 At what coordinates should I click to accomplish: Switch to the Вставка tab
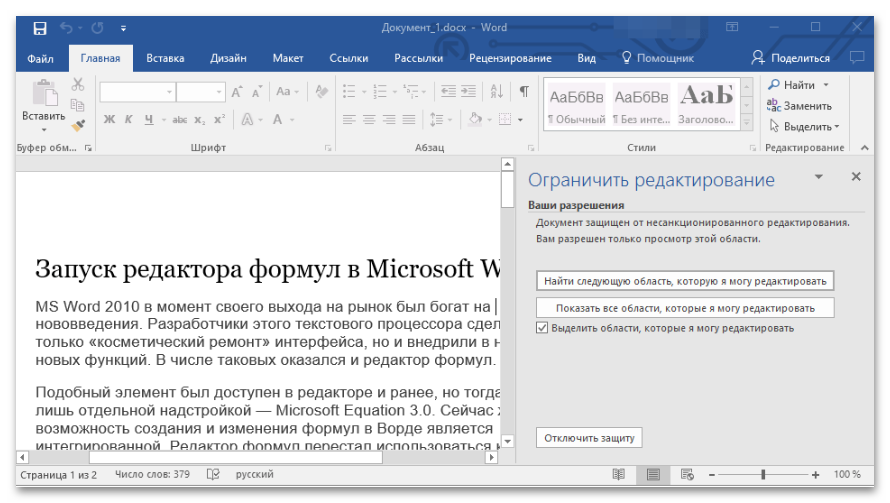165,58
